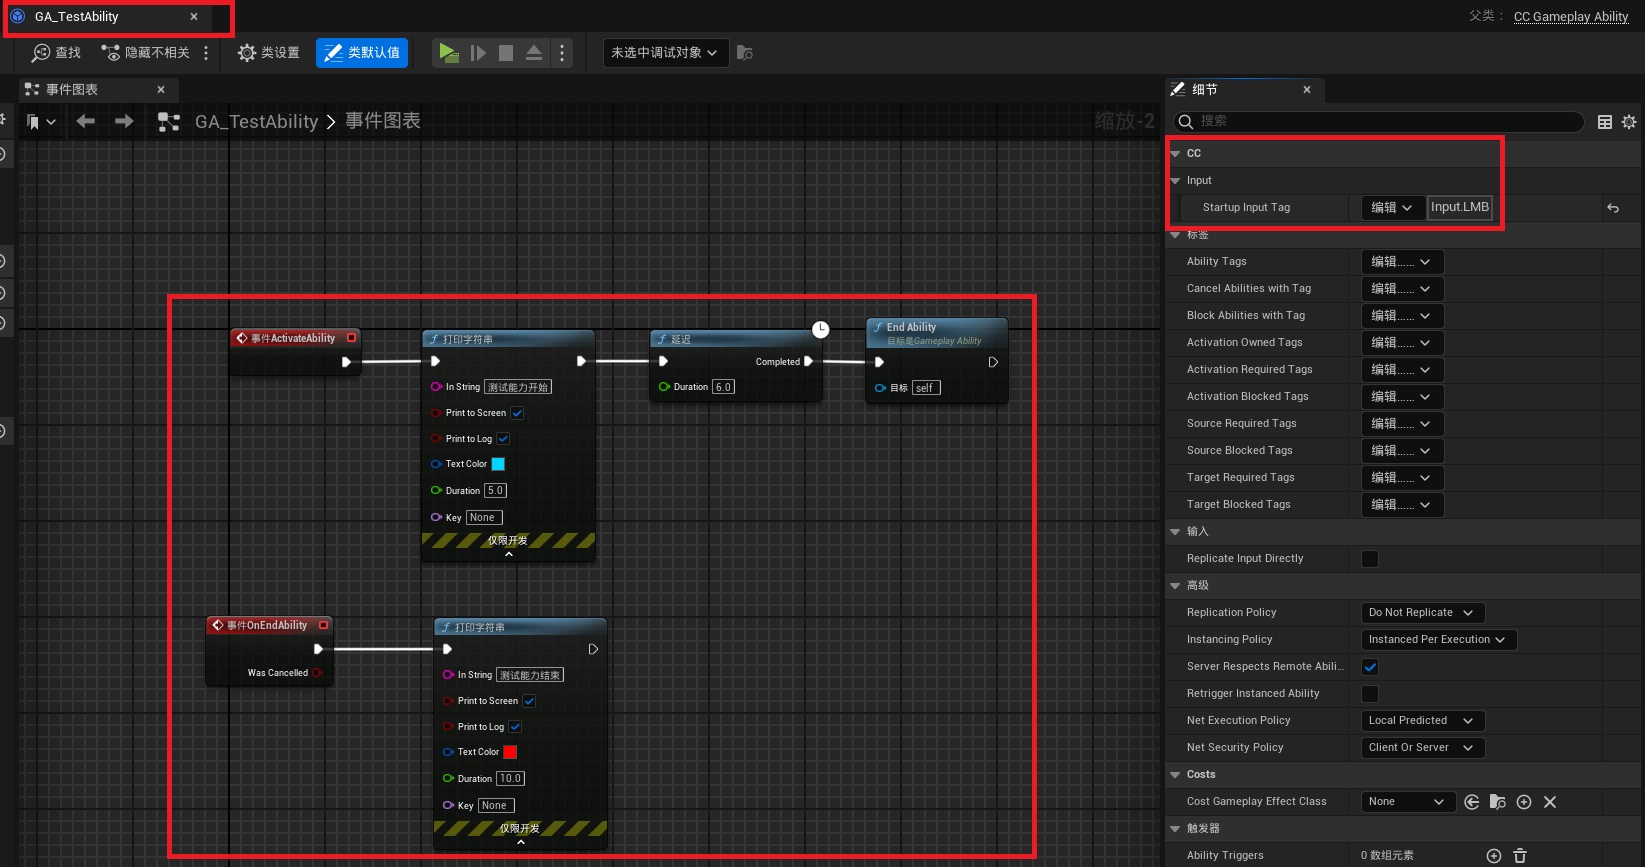Clear Cost Gameplay Effect Class with X

tap(1550, 802)
